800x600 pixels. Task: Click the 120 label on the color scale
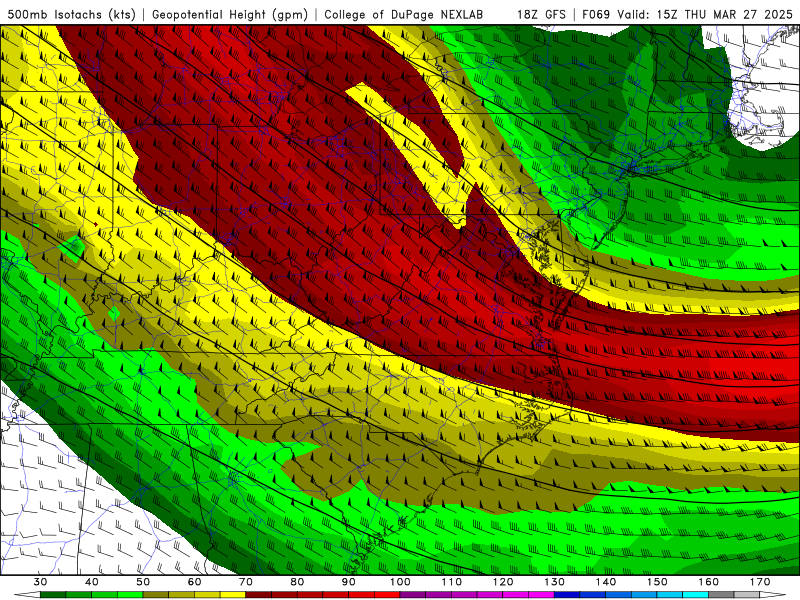503,582
